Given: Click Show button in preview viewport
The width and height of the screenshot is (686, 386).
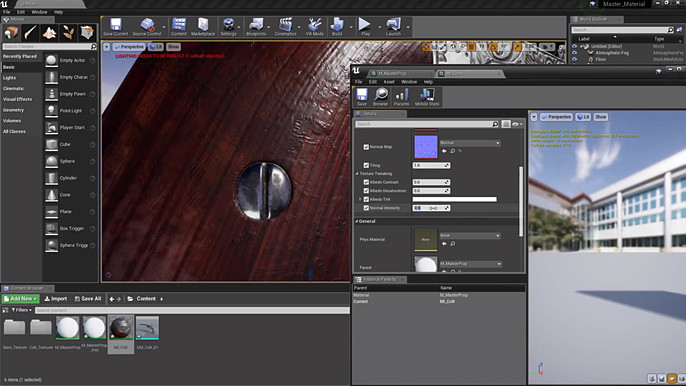Looking at the screenshot, I should 601,117.
